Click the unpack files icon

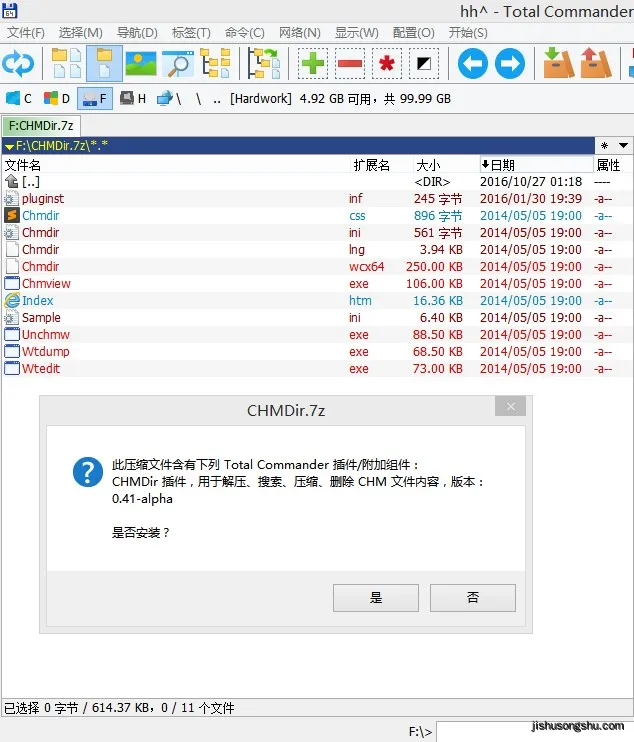pos(596,62)
